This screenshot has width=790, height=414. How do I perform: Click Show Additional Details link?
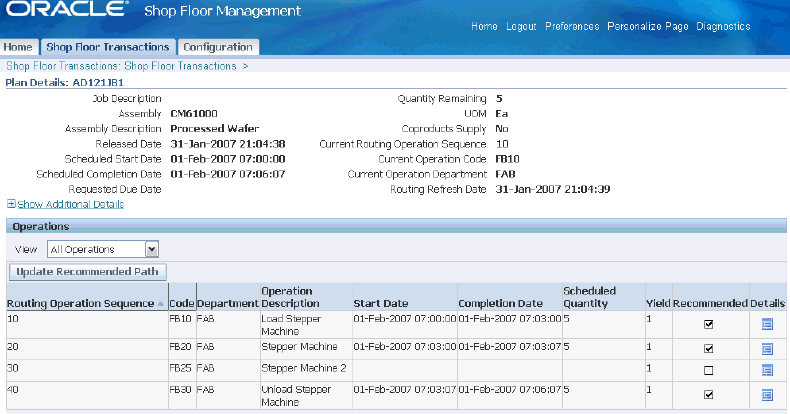point(71,204)
